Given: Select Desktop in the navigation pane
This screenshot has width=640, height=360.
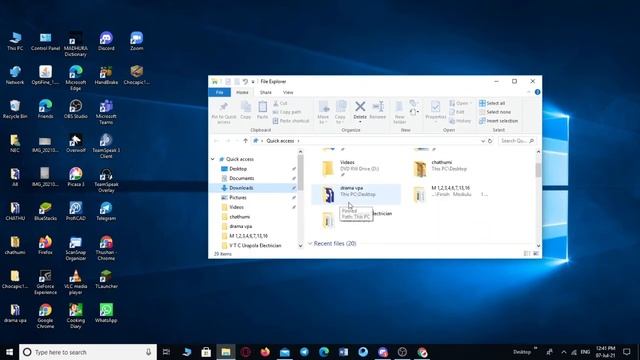Looking at the screenshot, I should 238,169.
